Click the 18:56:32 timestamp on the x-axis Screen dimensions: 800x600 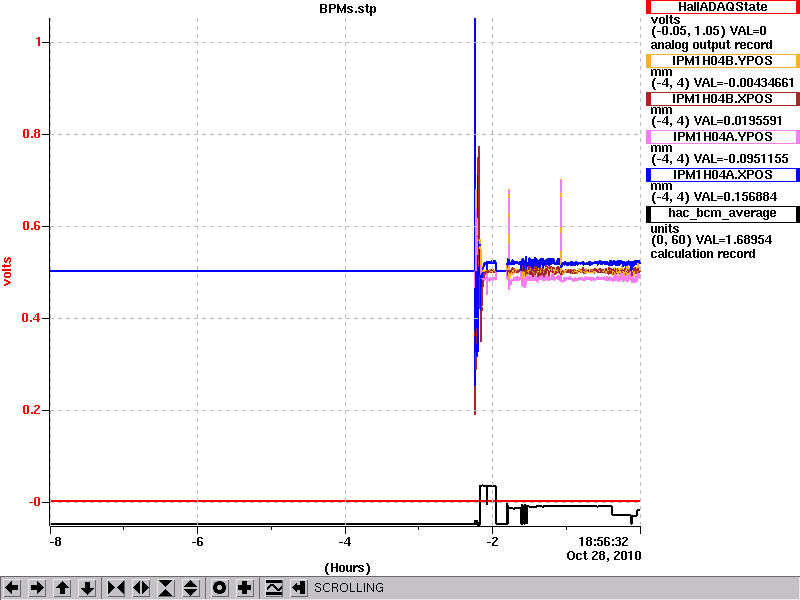pos(603,541)
